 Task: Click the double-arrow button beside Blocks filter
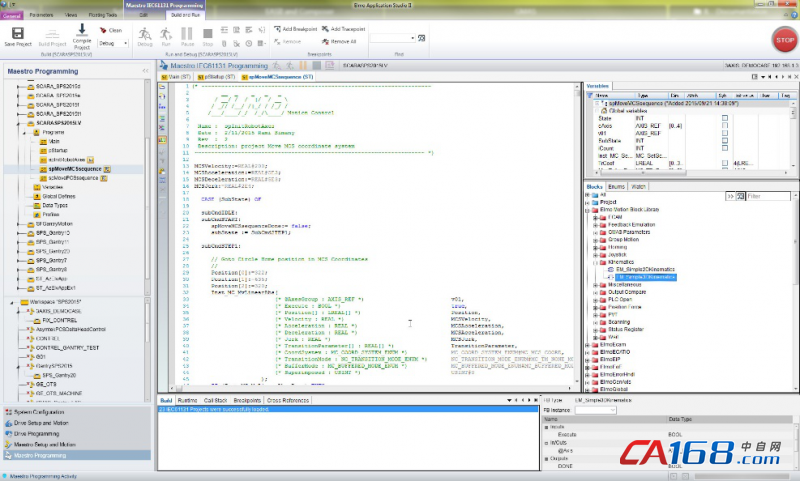(x=730, y=196)
